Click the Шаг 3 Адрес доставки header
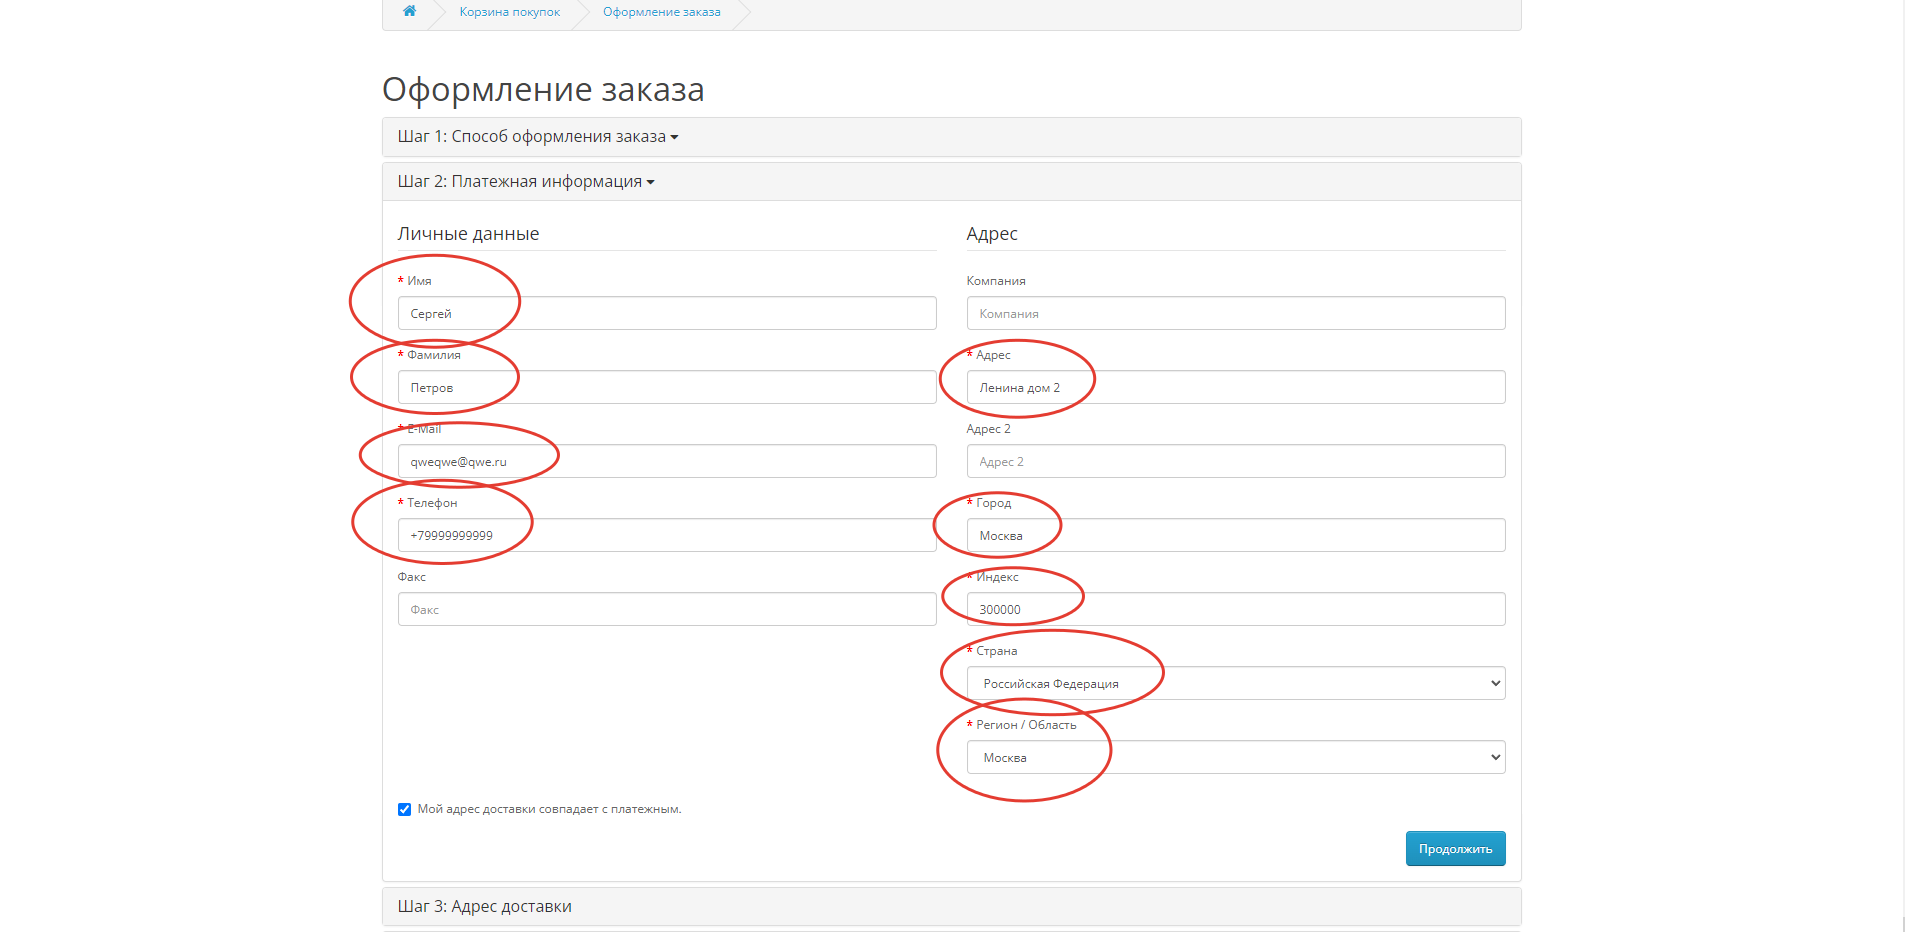The height and width of the screenshot is (932, 1905). point(485,907)
